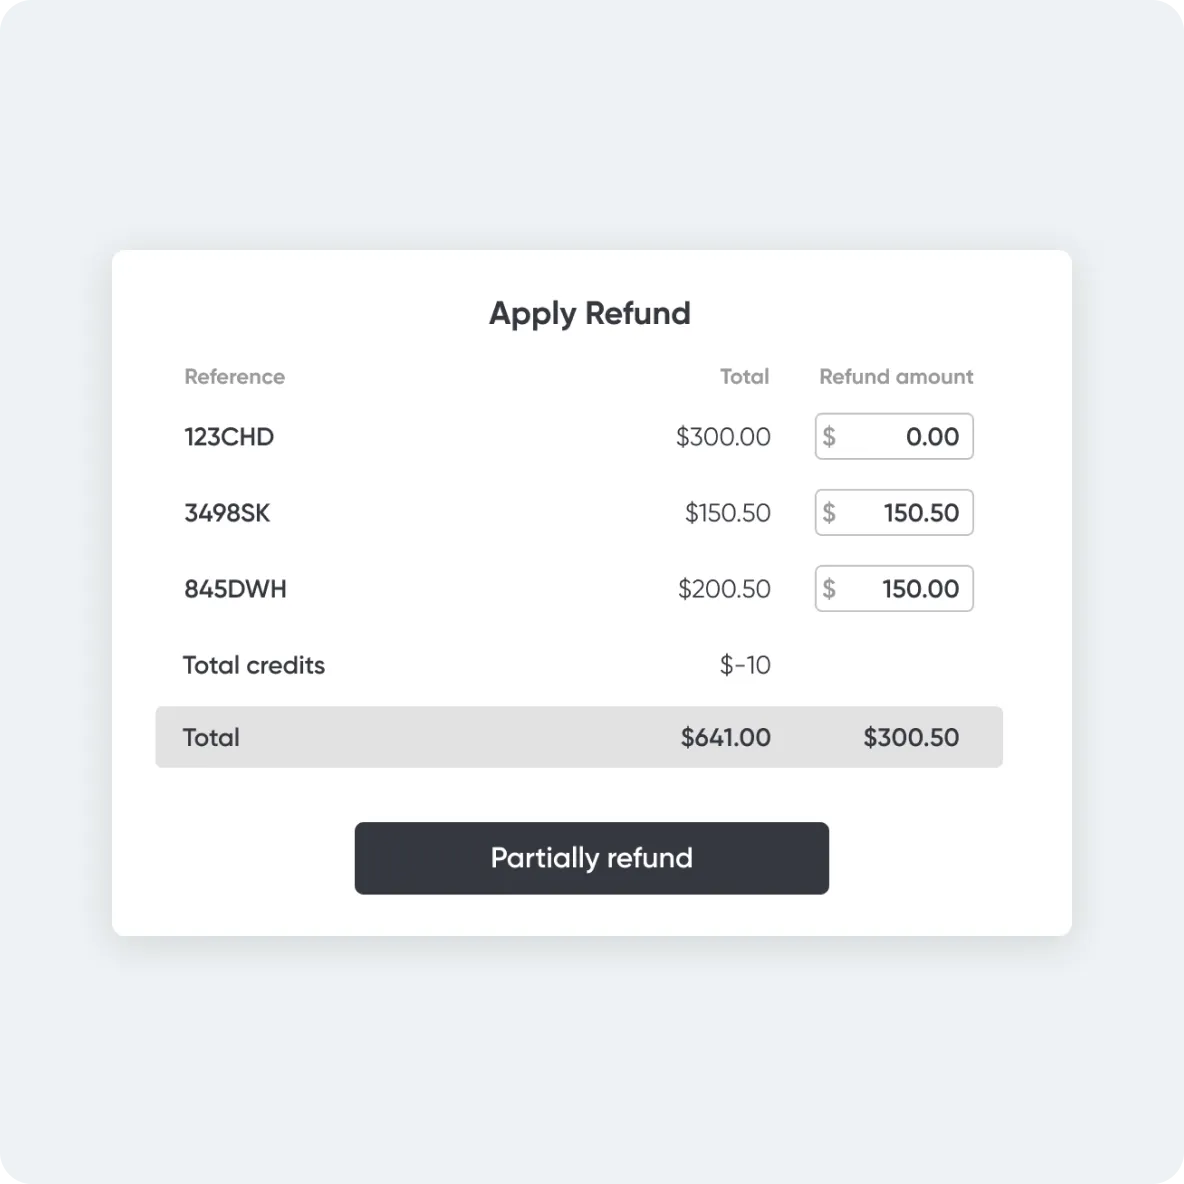Click the $300.00 total for 123CHD
This screenshot has height=1184, width=1184.
[x=723, y=437]
